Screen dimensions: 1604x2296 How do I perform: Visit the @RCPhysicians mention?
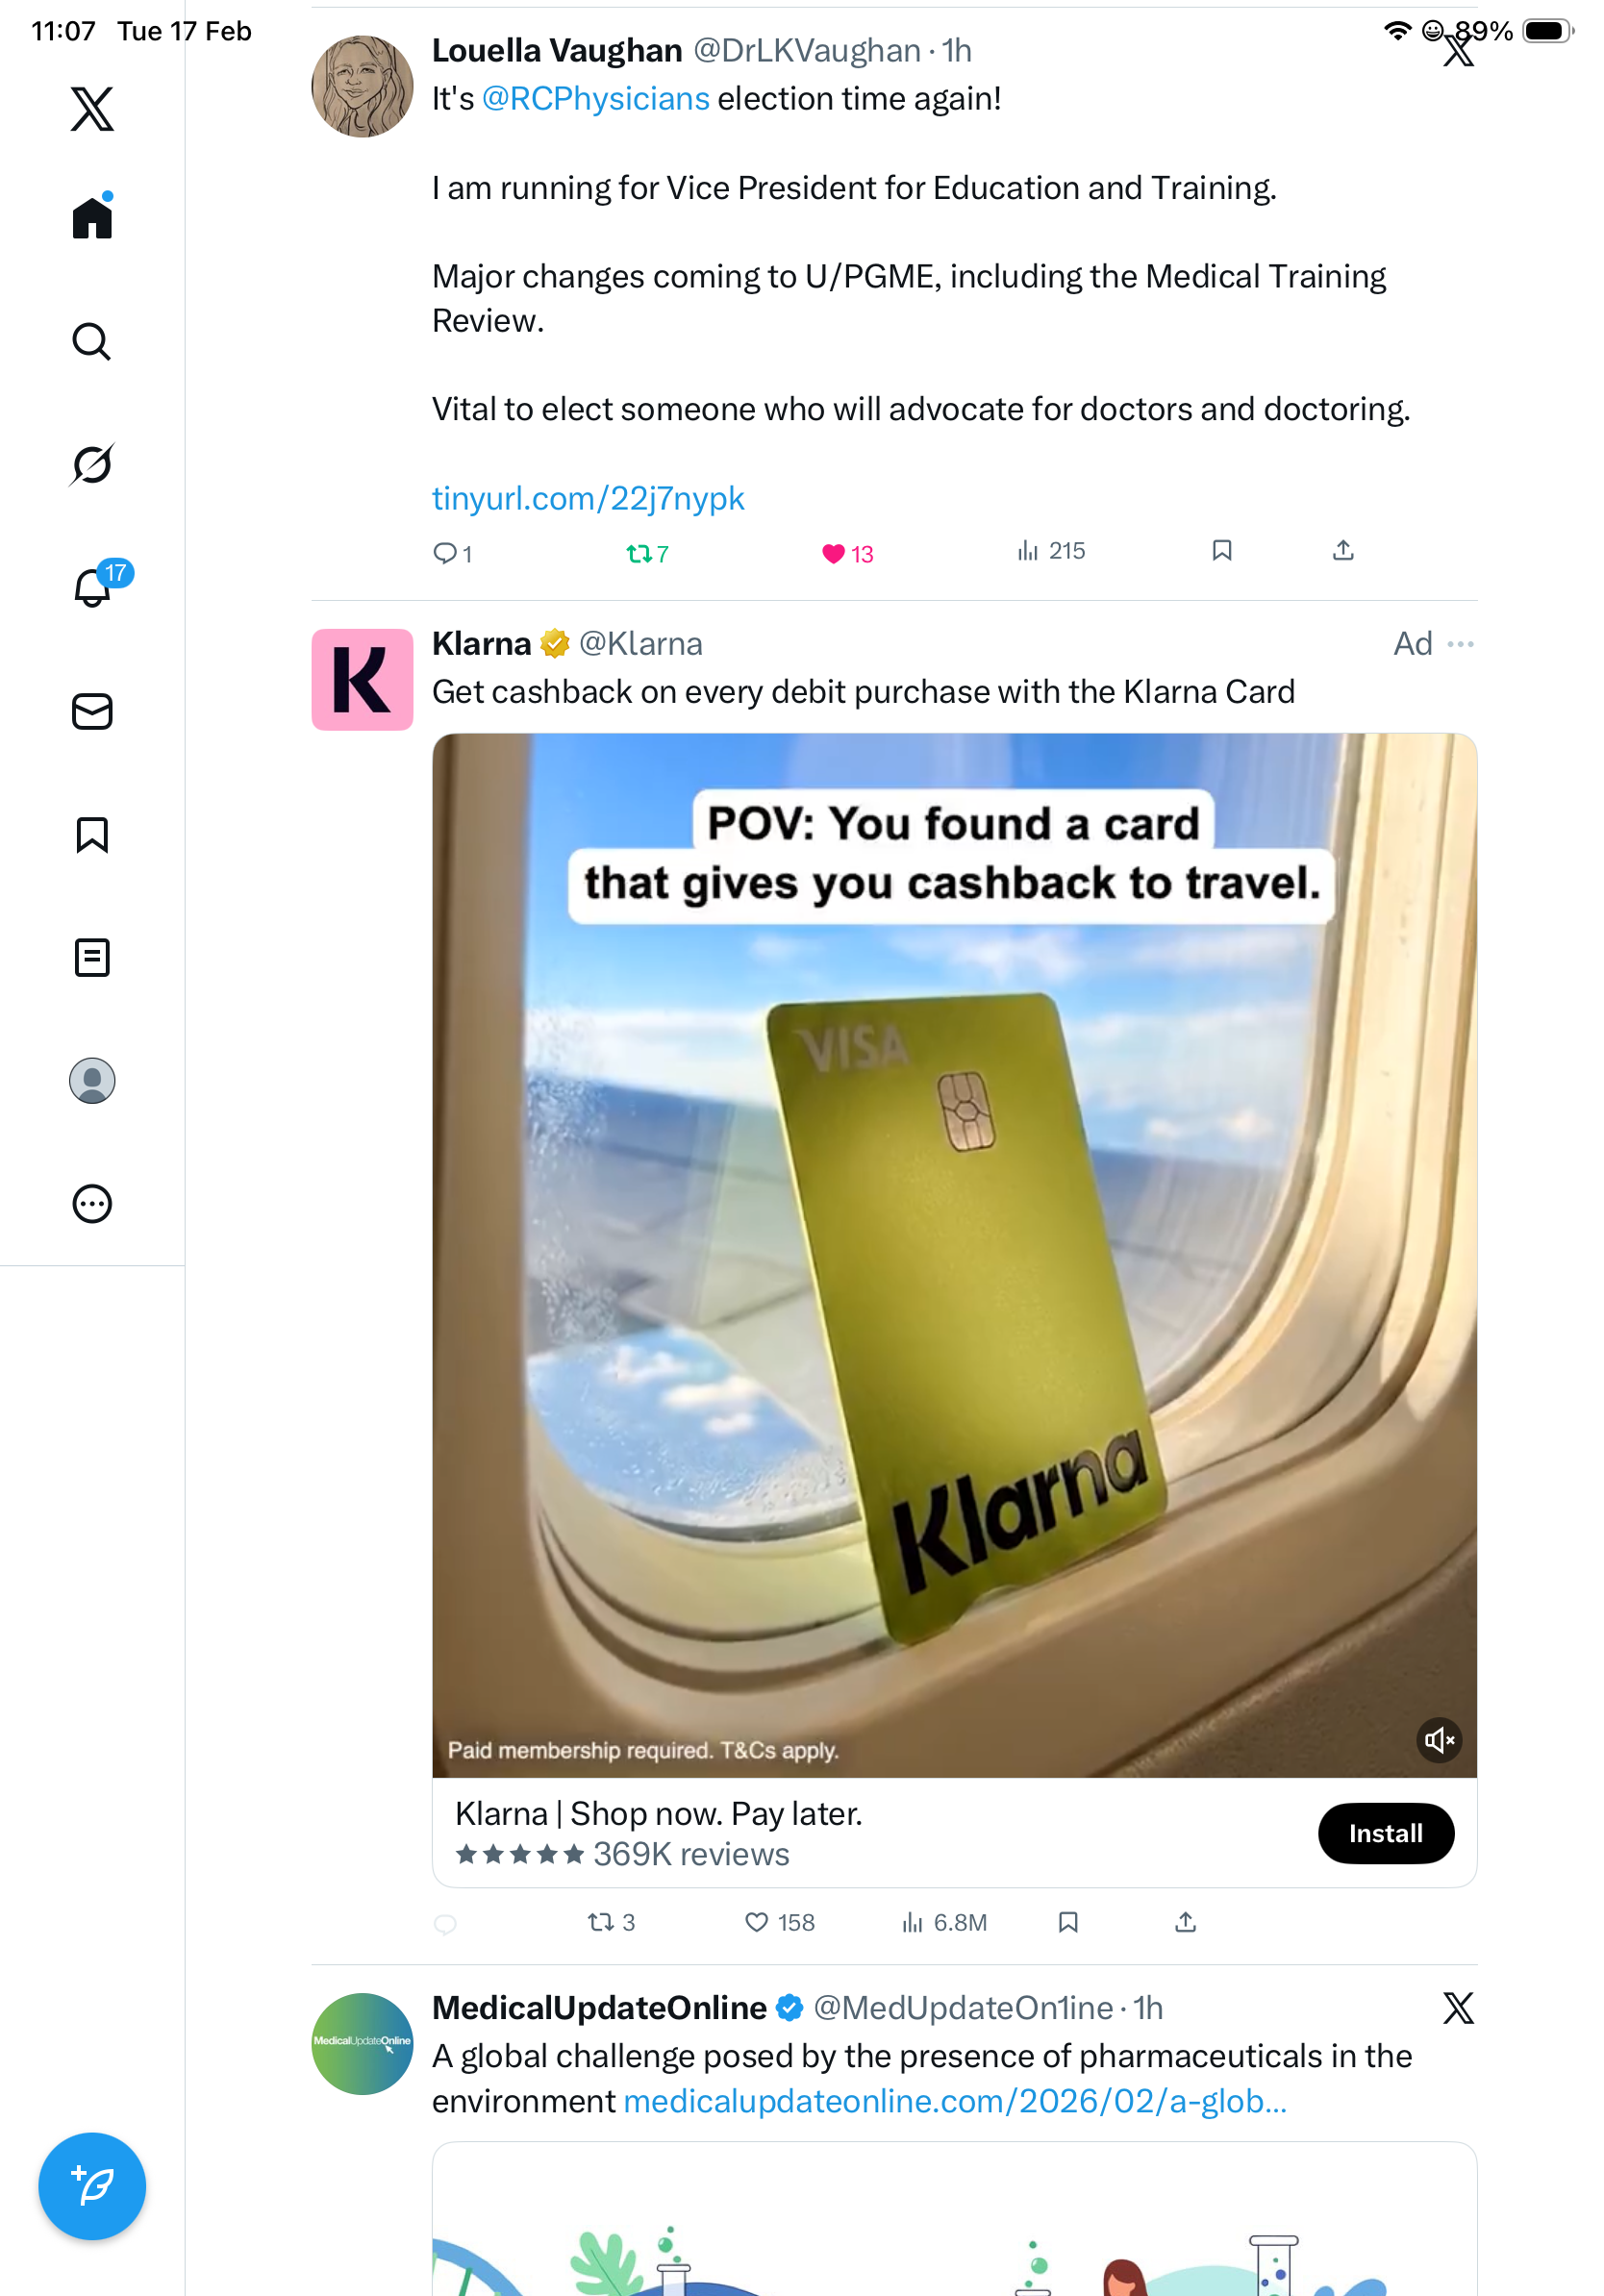[595, 99]
